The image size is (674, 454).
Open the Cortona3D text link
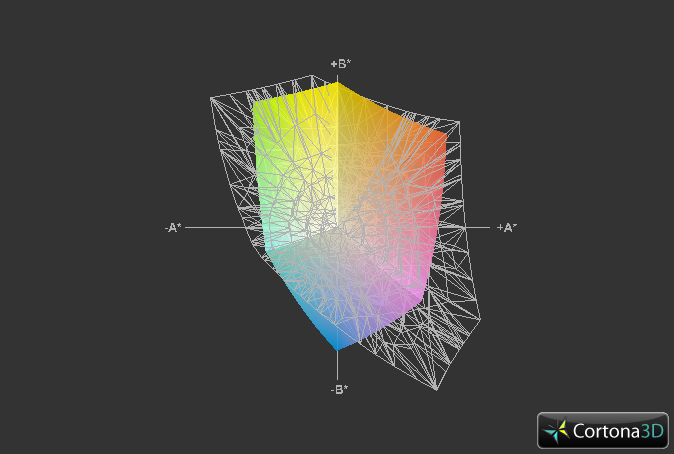coord(616,431)
